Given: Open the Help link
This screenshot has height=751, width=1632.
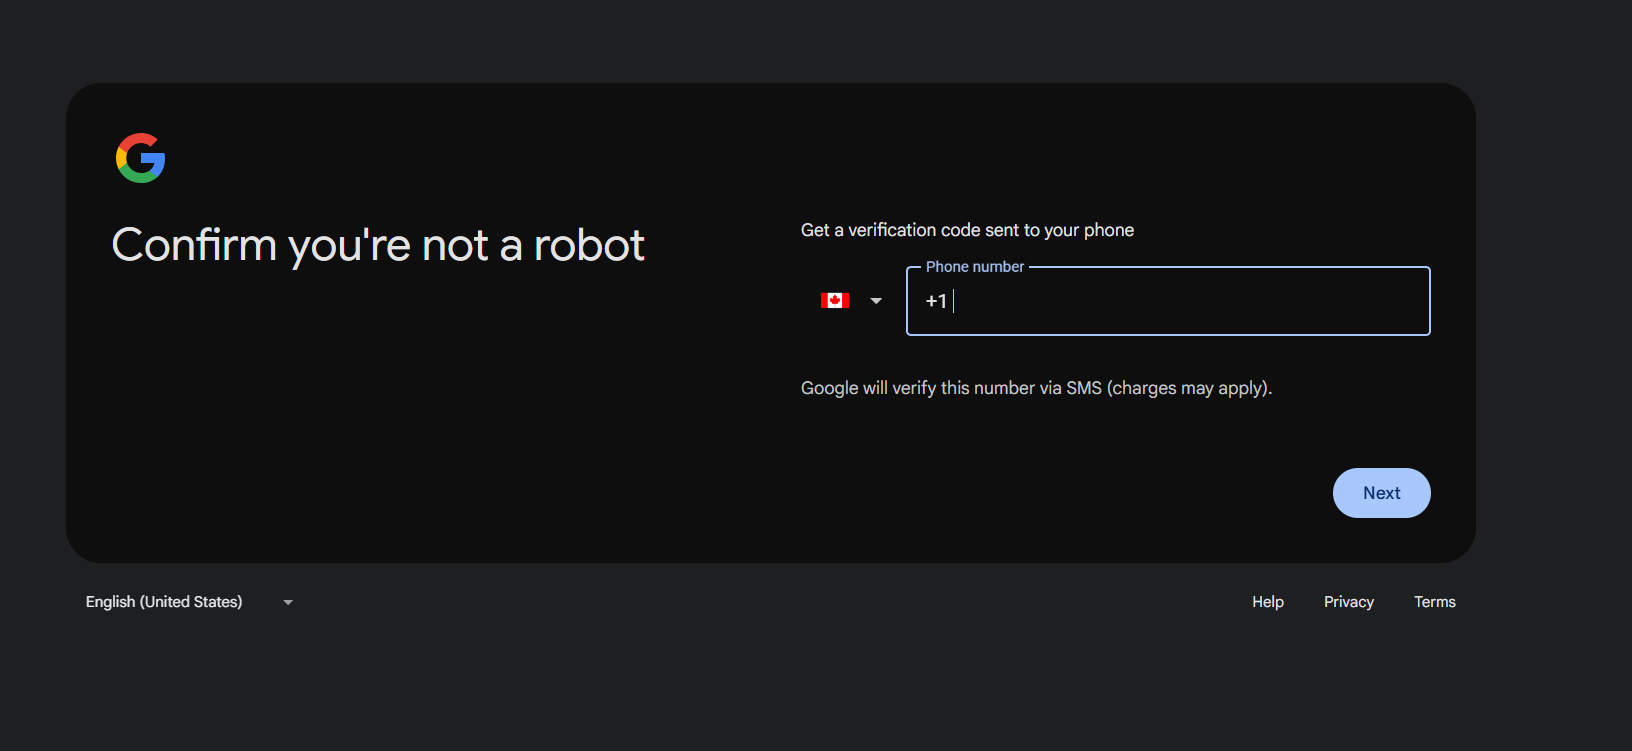Looking at the screenshot, I should click(x=1267, y=601).
